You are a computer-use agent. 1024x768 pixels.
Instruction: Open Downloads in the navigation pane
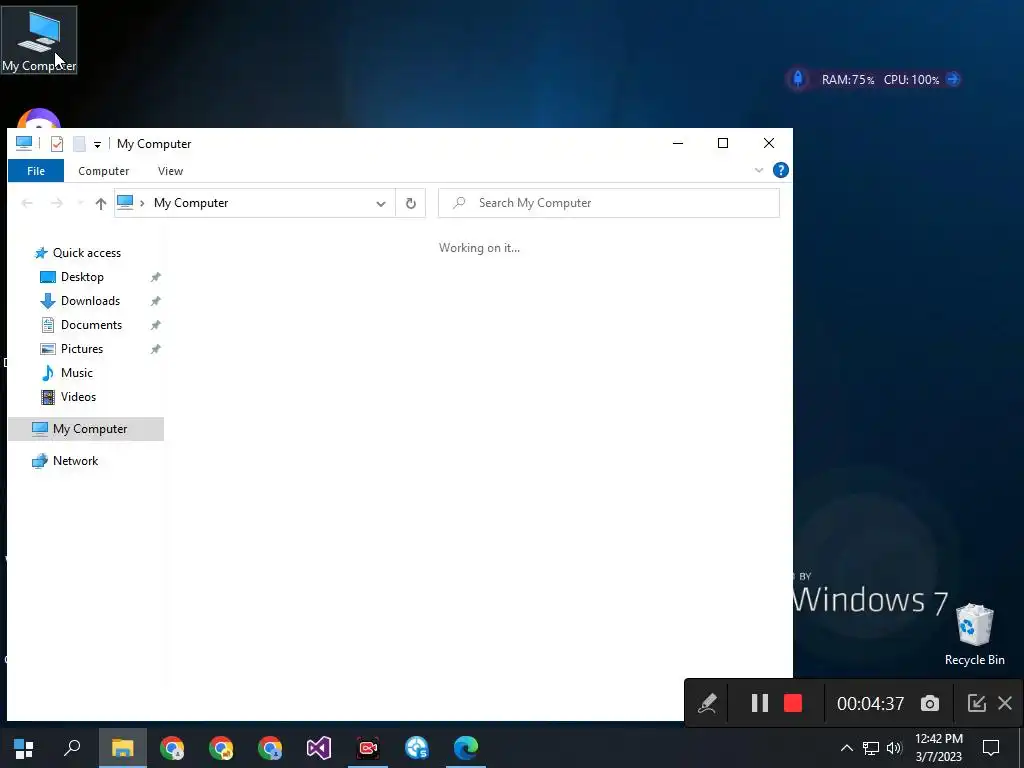point(90,301)
